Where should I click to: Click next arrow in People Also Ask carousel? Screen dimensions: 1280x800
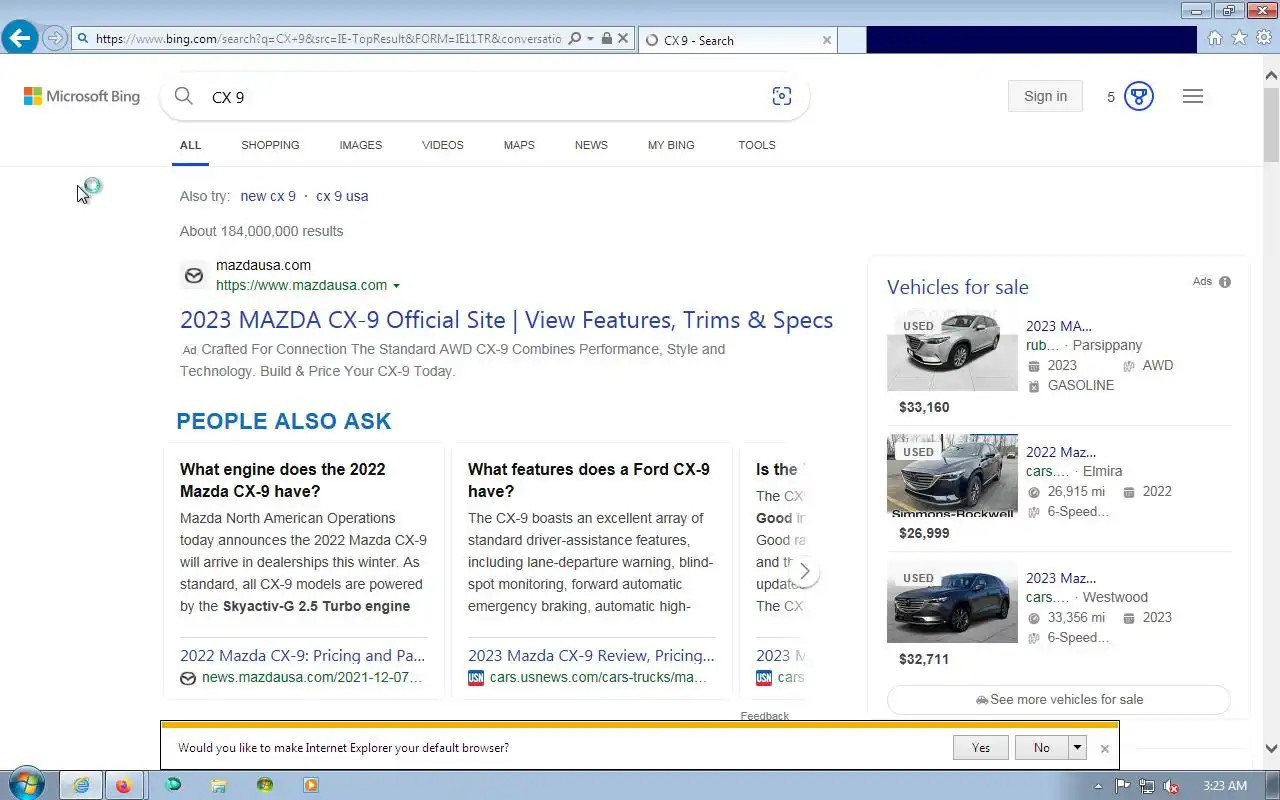804,572
